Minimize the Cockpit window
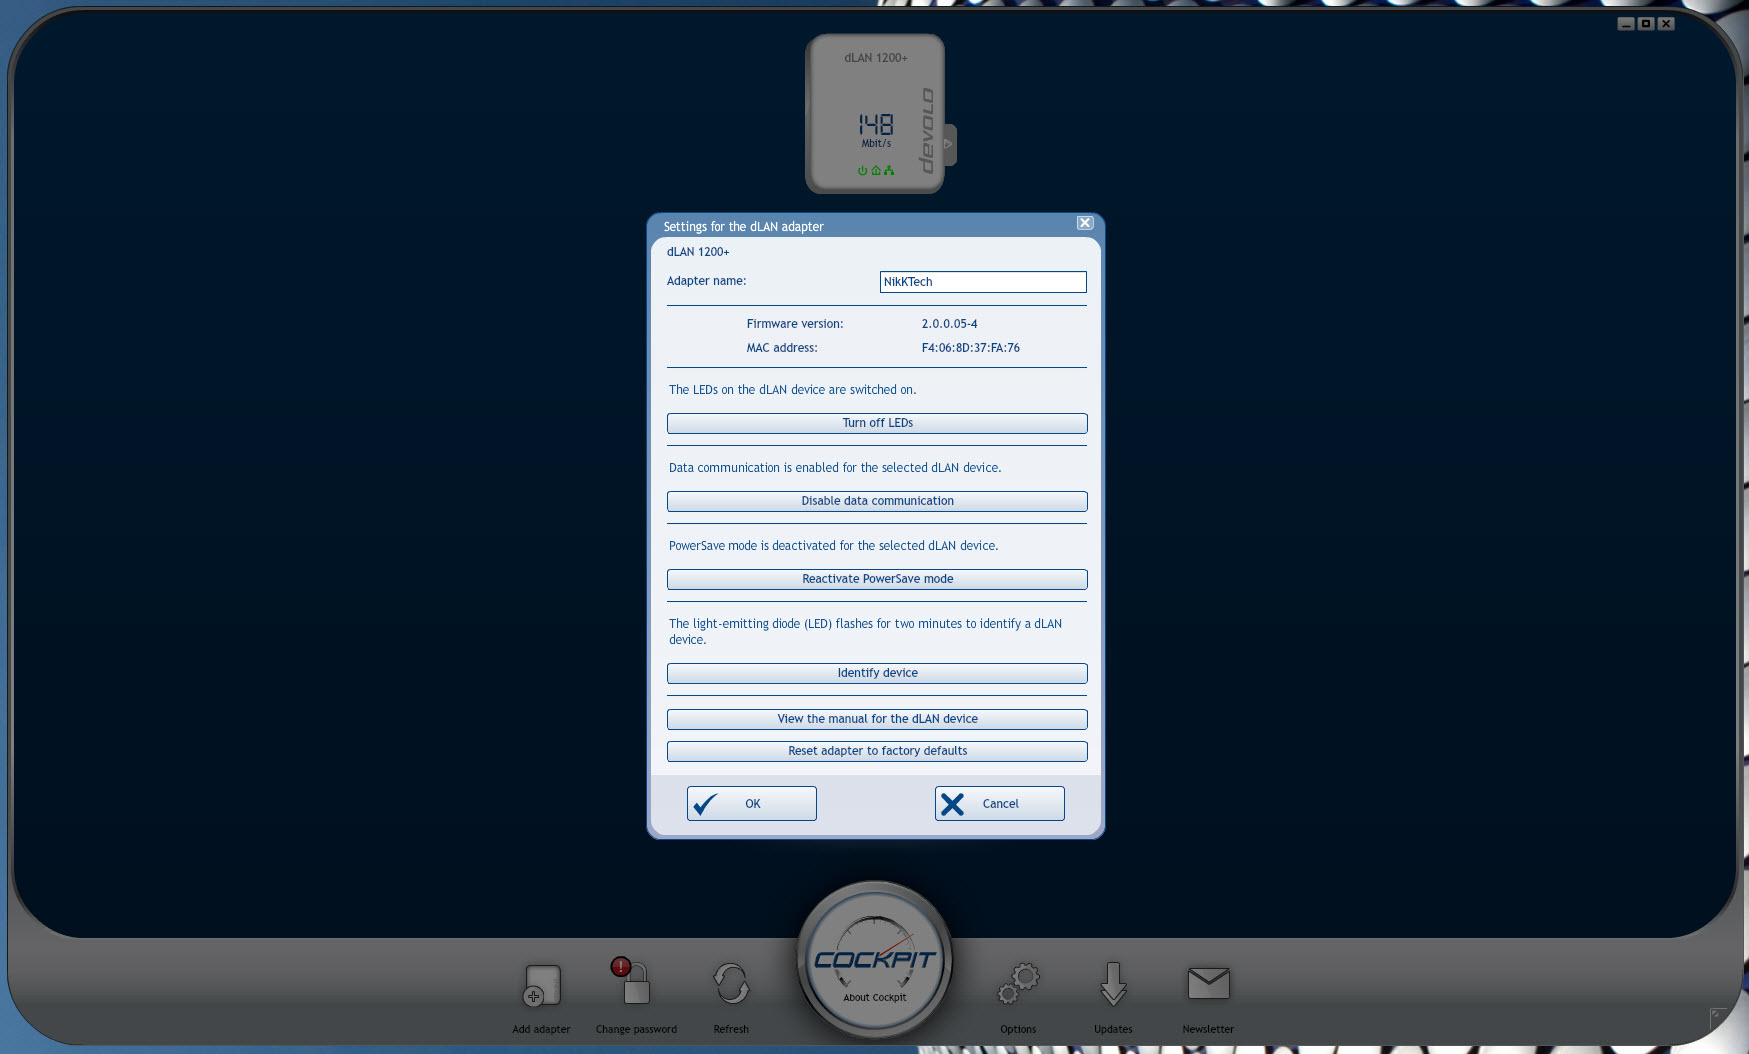The height and width of the screenshot is (1054, 1749). coord(1626,24)
